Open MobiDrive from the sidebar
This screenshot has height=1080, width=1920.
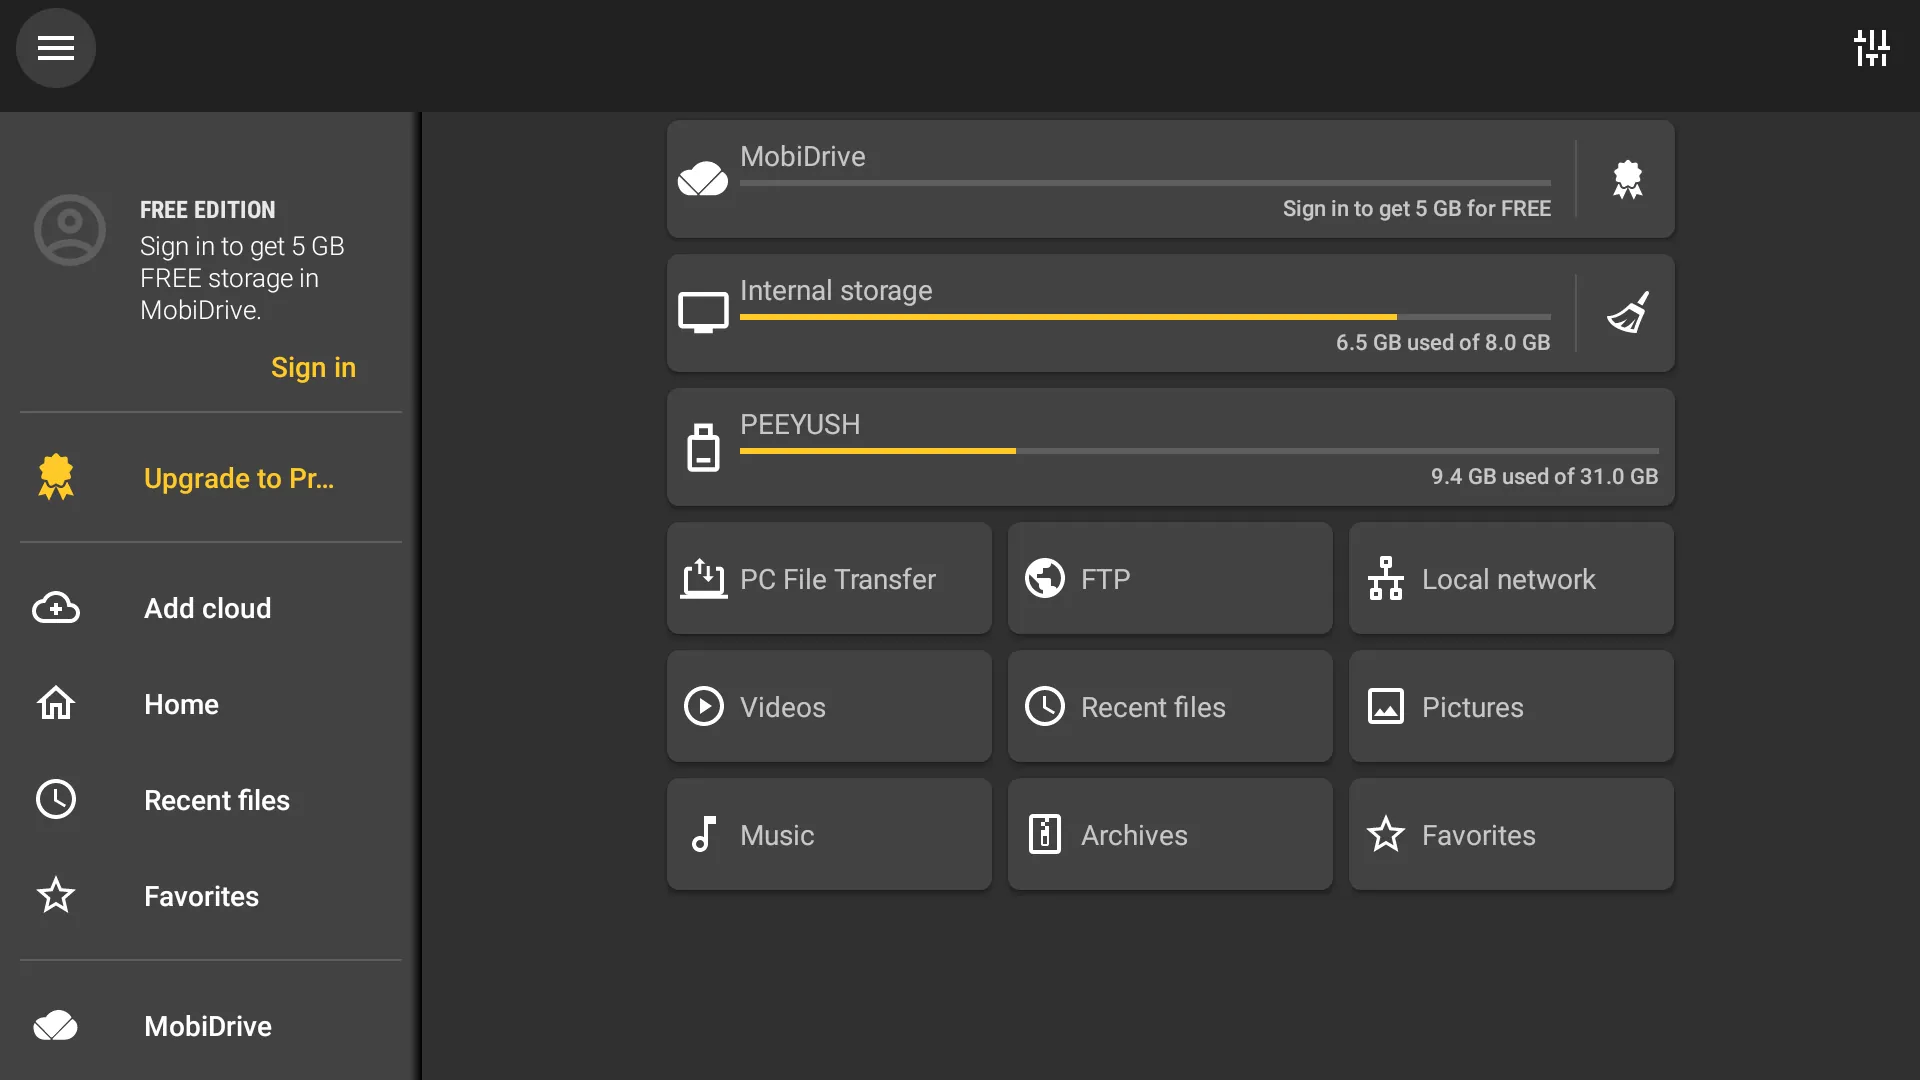(x=211, y=1026)
